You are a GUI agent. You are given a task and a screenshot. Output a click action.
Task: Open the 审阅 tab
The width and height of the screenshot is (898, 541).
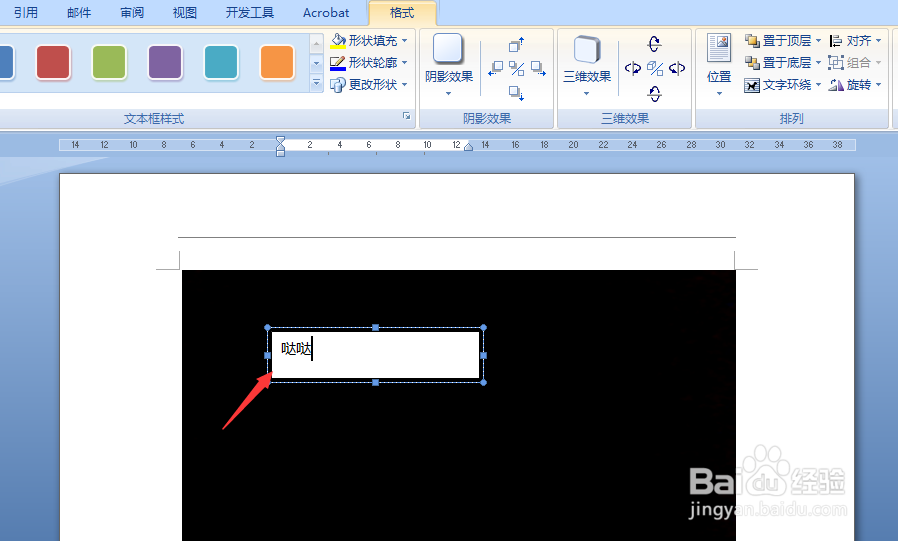coord(132,13)
